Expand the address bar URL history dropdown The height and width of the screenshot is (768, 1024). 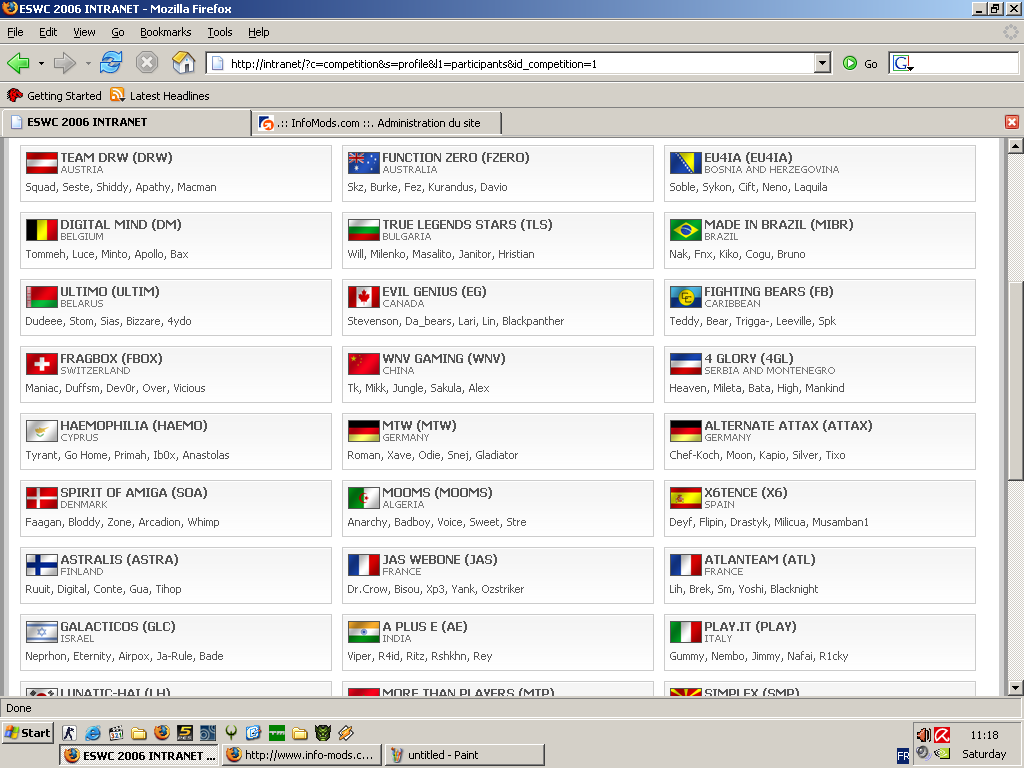tap(823, 63)
